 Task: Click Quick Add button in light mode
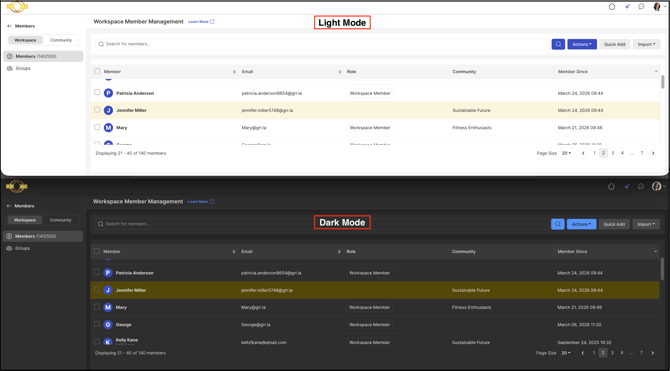click(614, 44)
